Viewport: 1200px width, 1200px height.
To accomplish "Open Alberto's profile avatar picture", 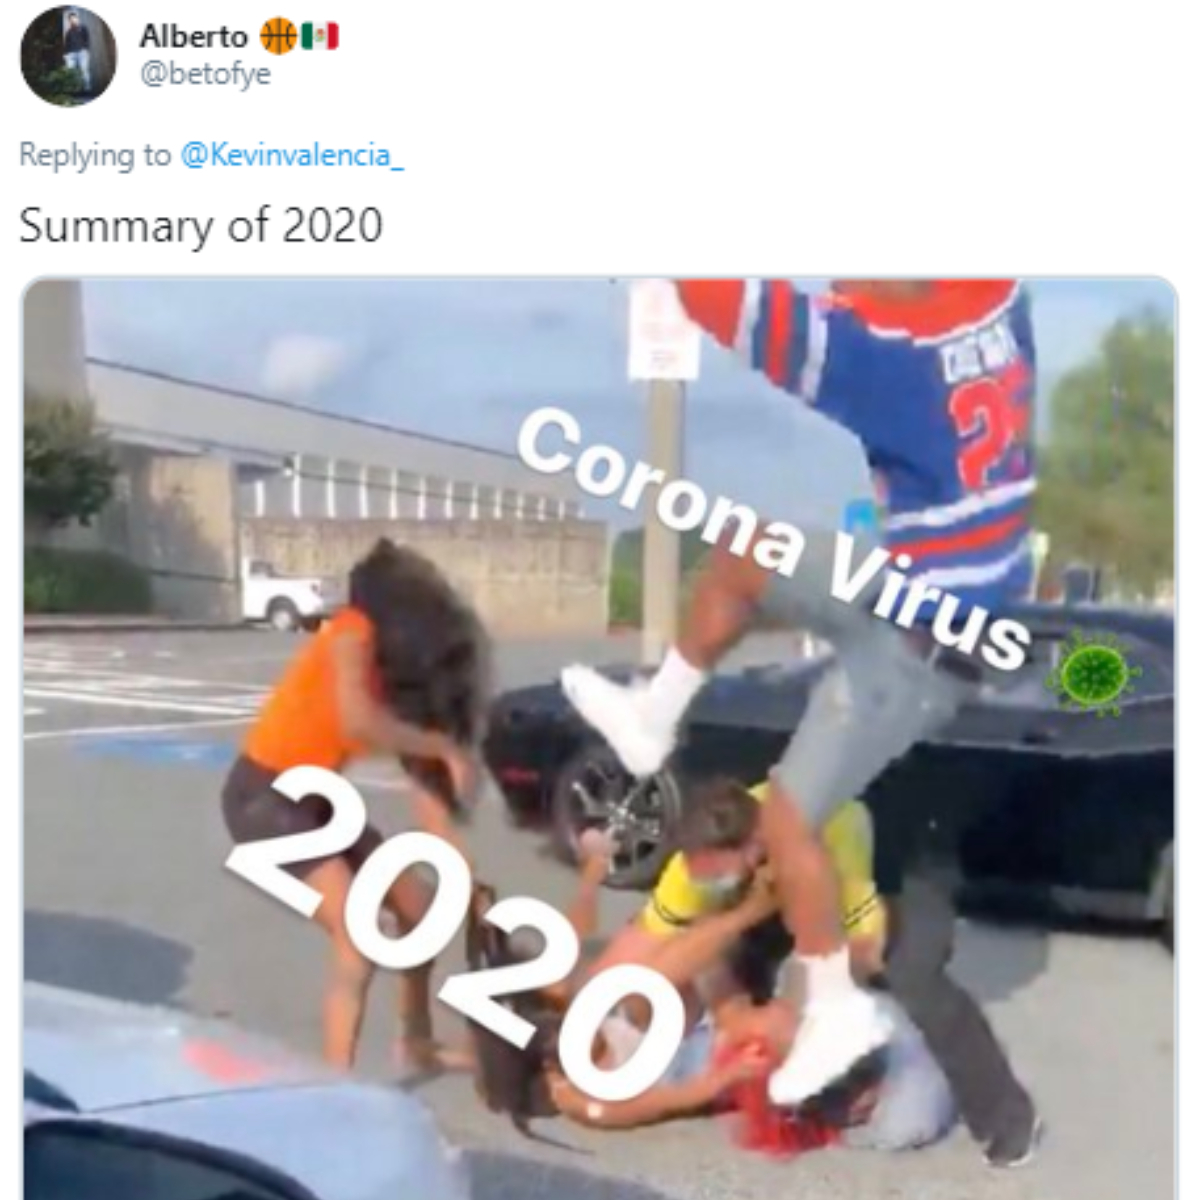I will click(x=69, y=56).
